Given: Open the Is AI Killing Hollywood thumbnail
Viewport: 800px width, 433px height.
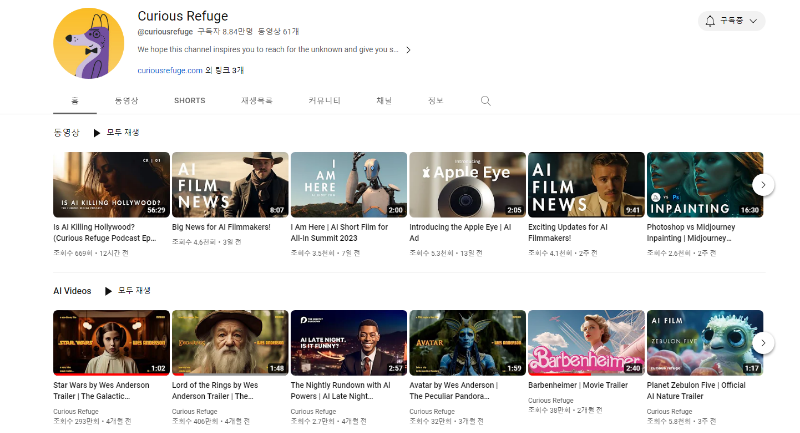Looking at the screenshot, I should 111,185.
